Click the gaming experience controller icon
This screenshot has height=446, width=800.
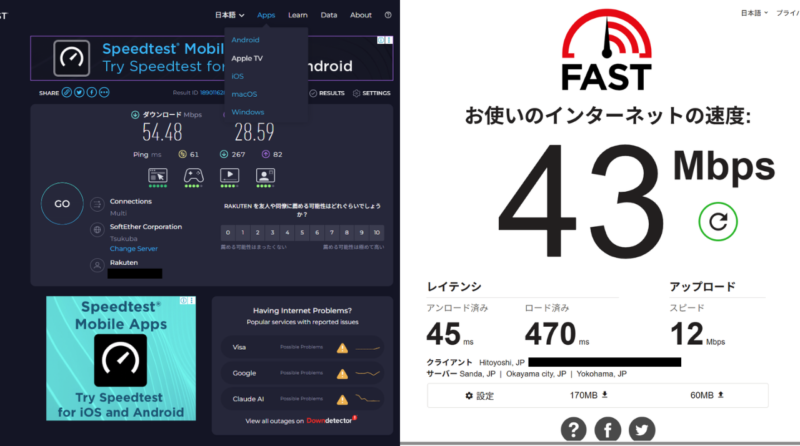tap(193, 177)
